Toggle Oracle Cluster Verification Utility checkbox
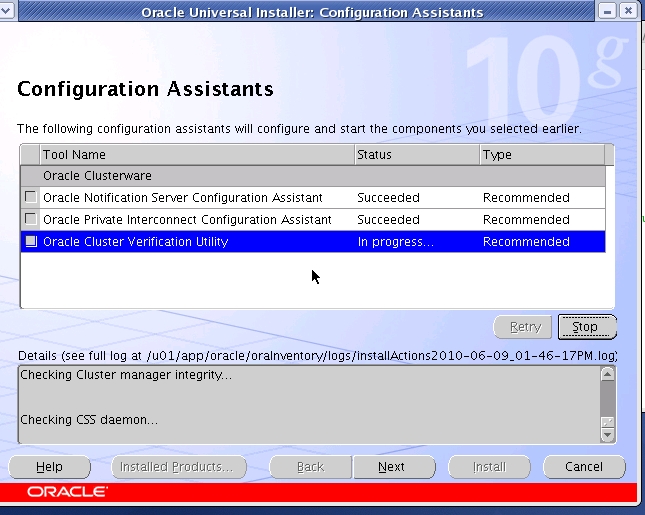Viewport: 645px width, 515px height. pyautogui.click(x=31, y=241)
